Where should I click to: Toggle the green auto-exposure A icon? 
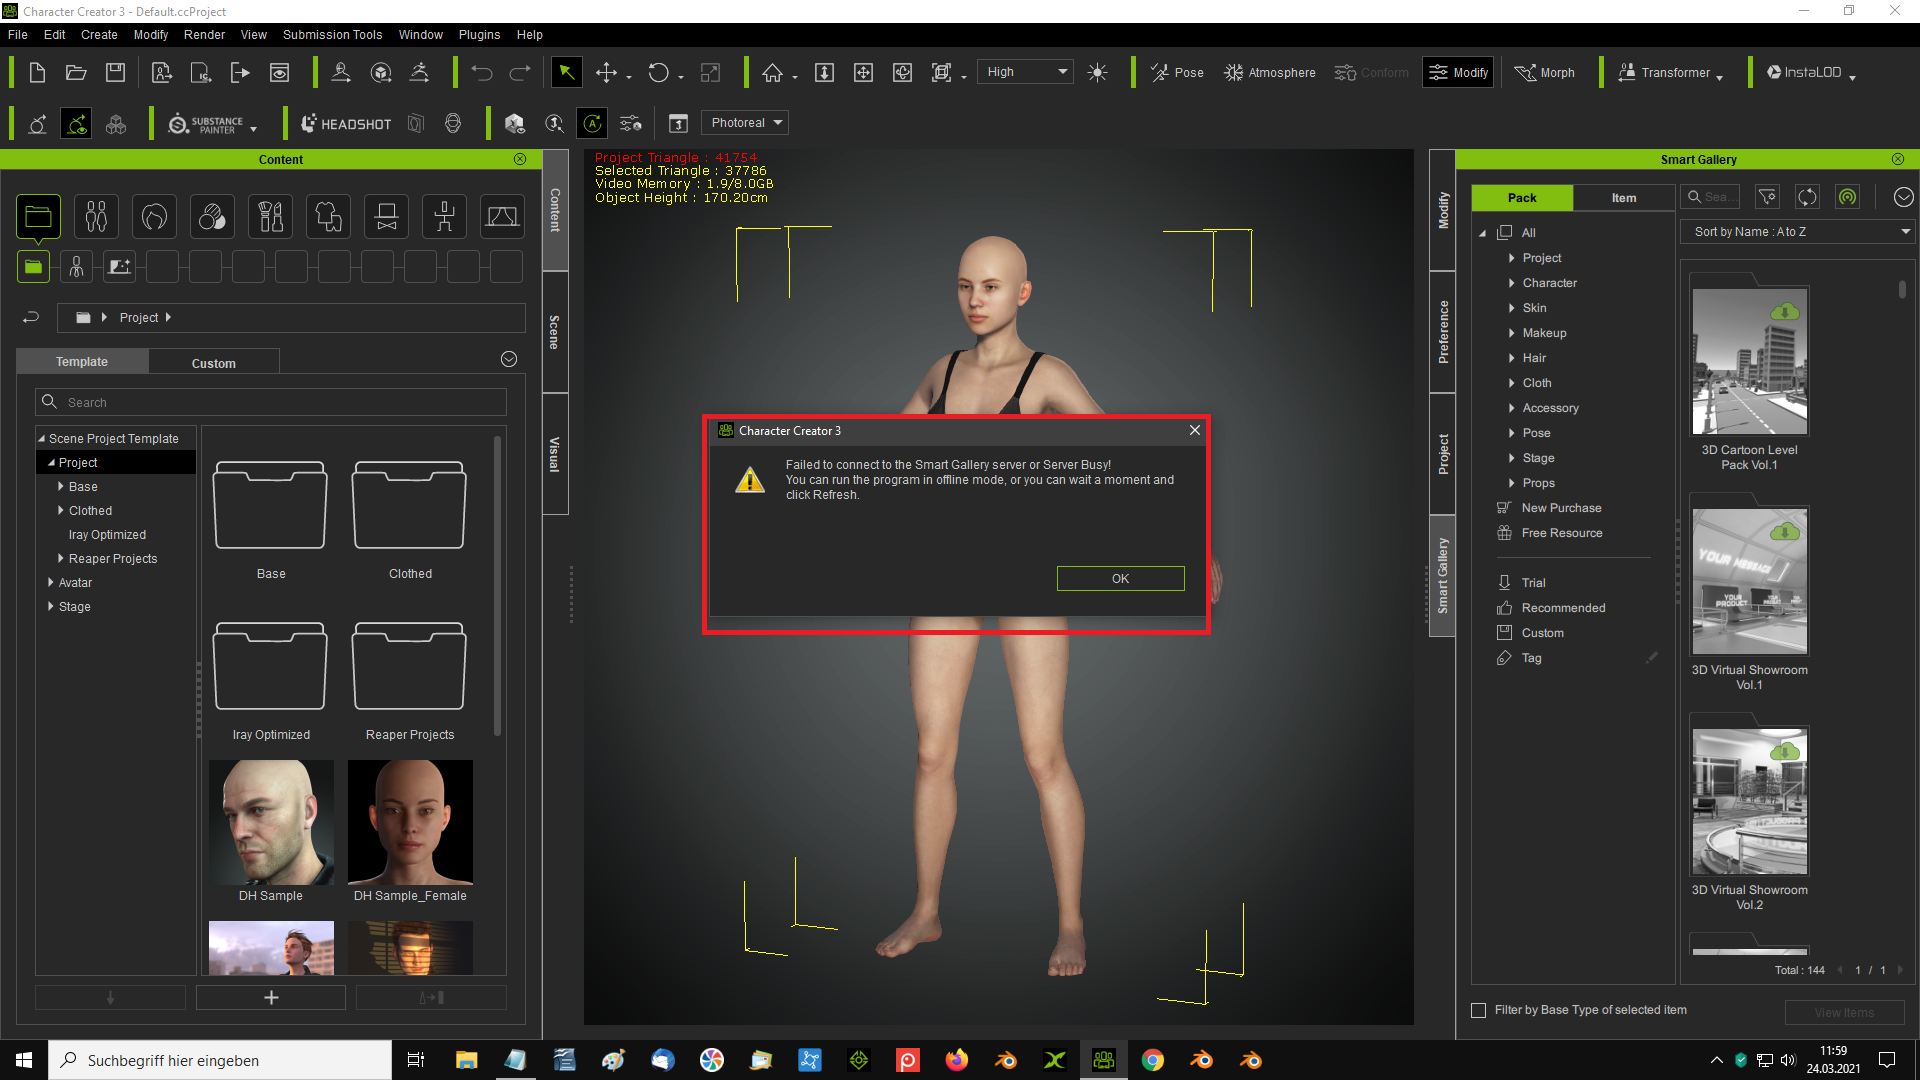coord(593,123)
